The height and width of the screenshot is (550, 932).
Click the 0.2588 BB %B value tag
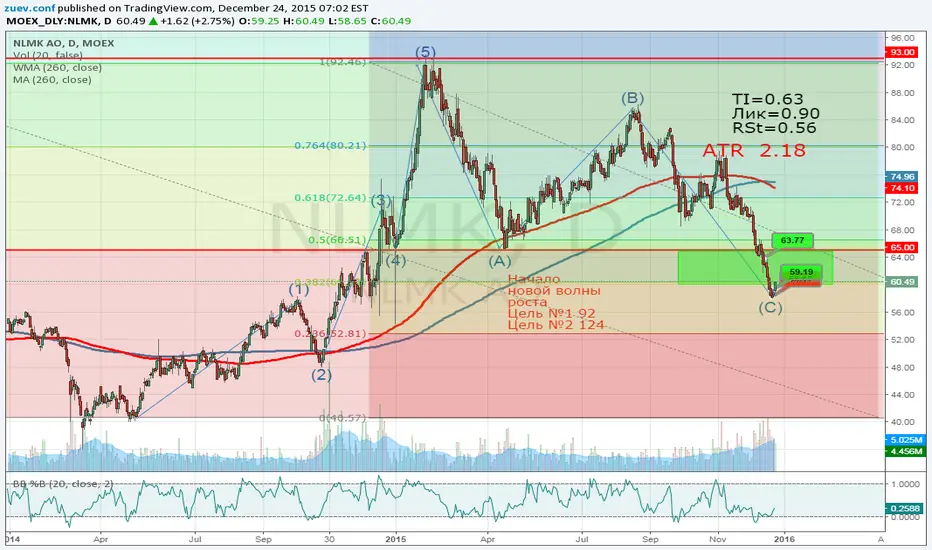904,508
